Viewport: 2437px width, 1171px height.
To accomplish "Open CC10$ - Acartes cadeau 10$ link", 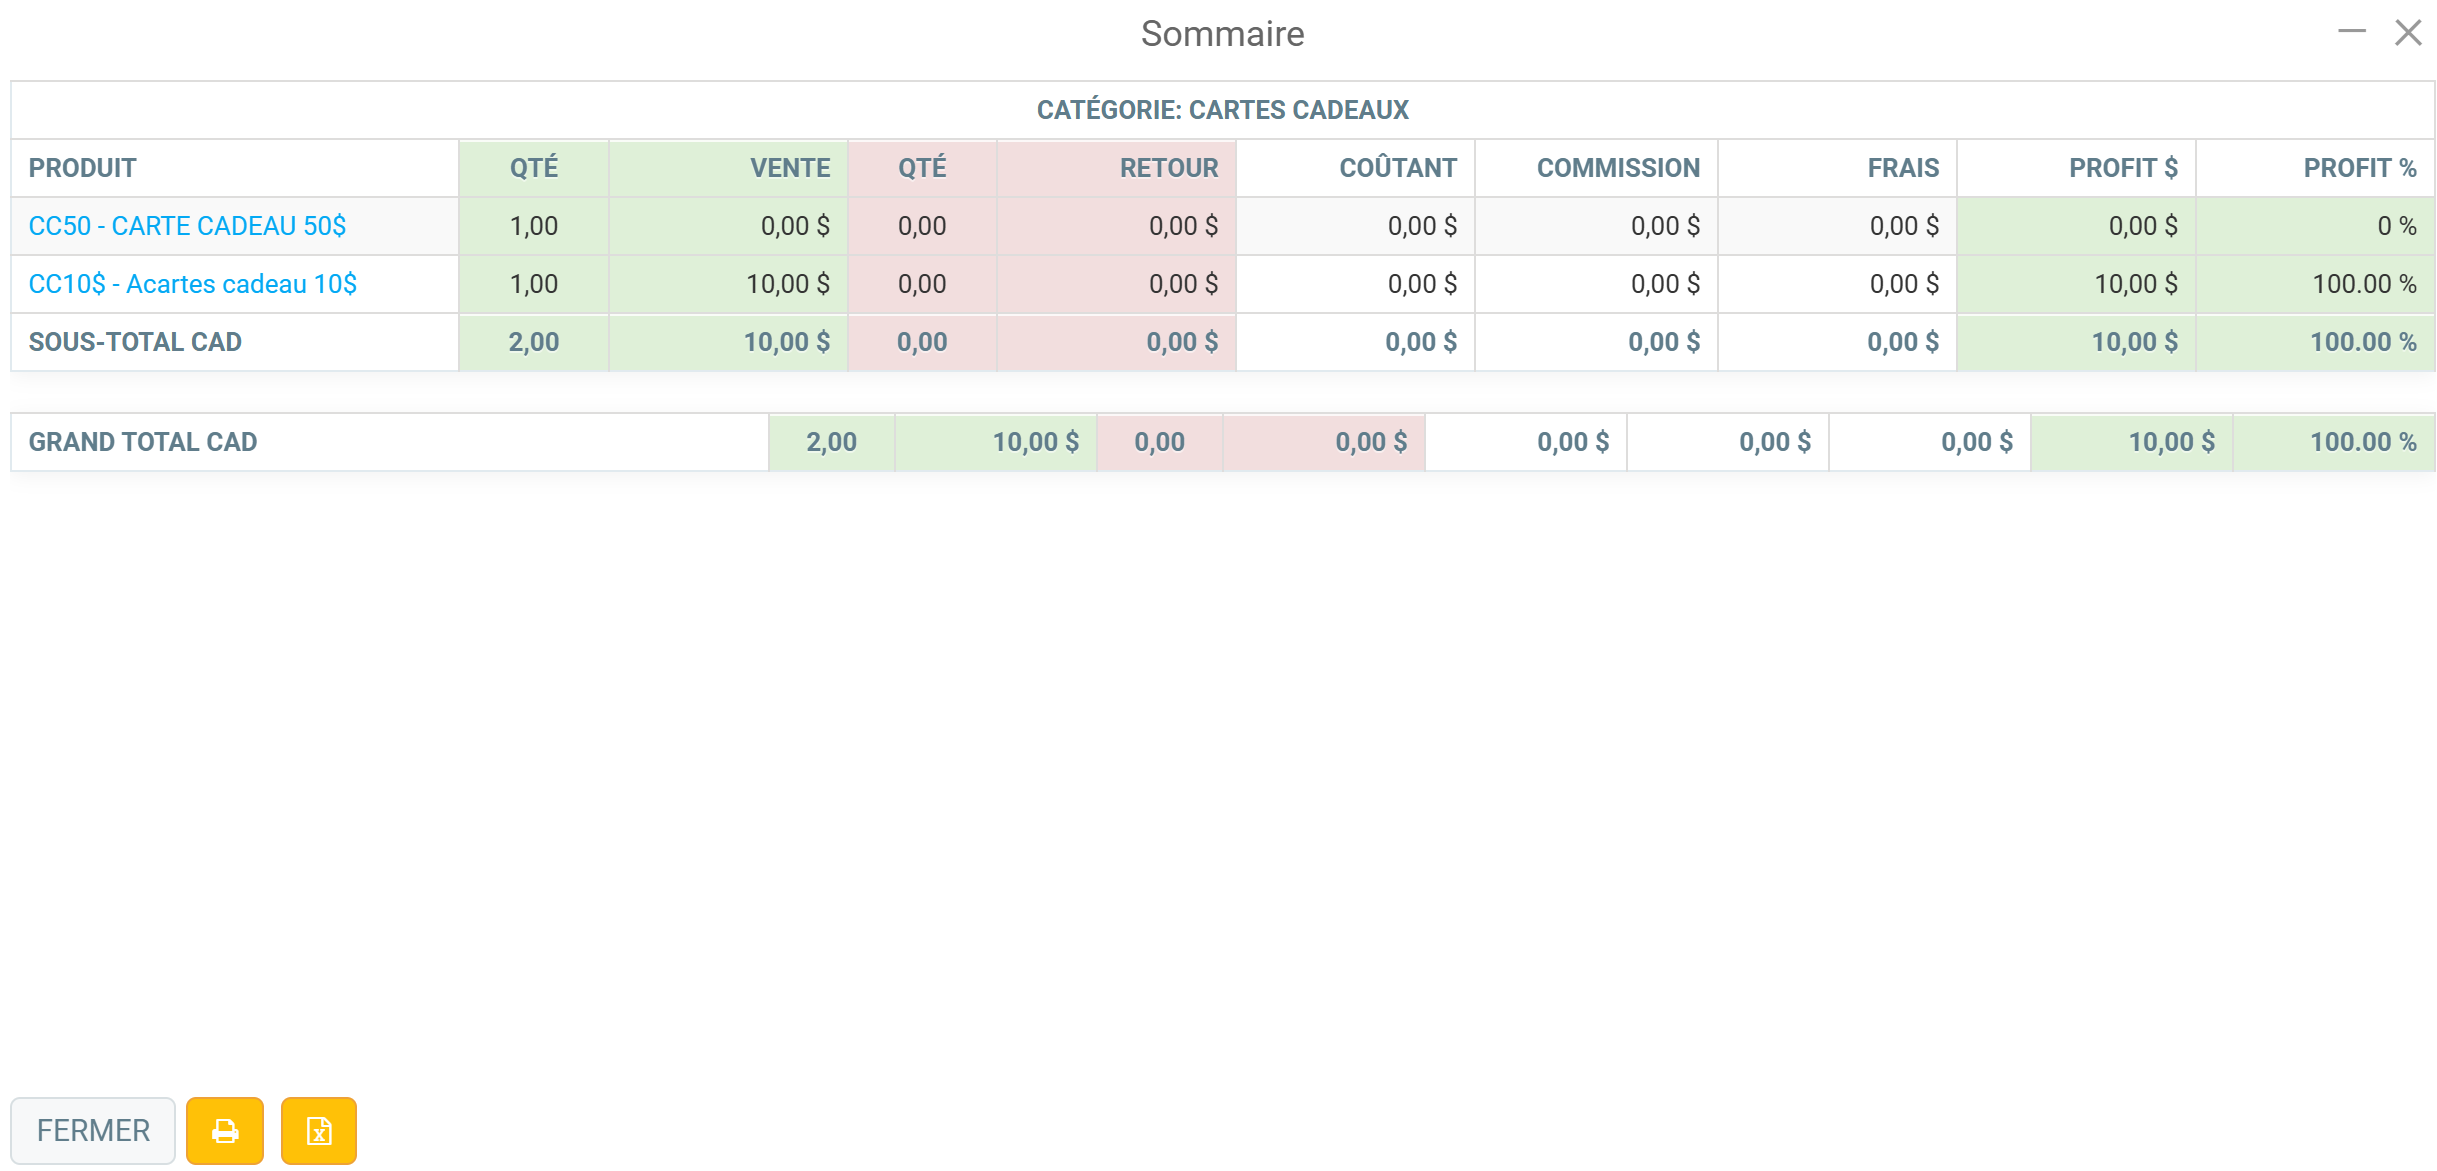I will (x=192, y=284).
